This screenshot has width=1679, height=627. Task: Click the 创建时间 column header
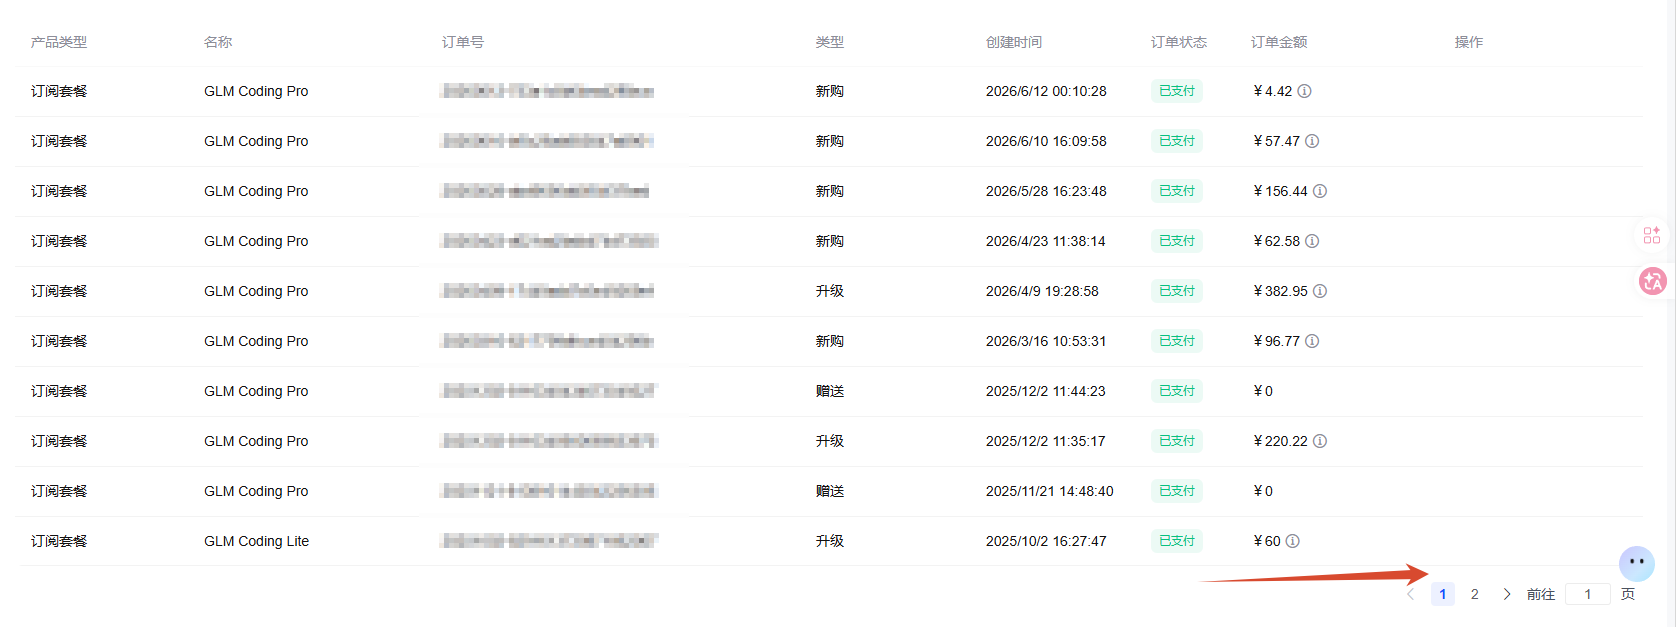[1014, 42]
